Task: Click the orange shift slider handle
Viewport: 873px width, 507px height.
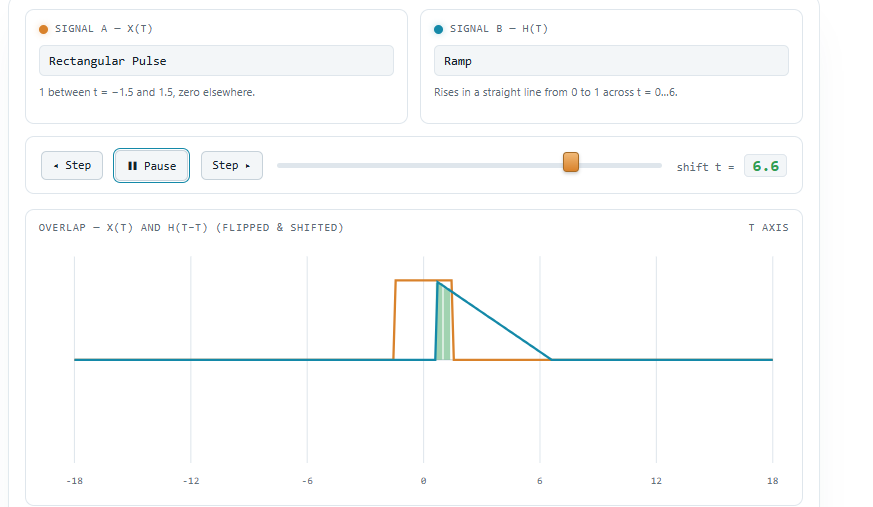Action: (x=571, y=162)
